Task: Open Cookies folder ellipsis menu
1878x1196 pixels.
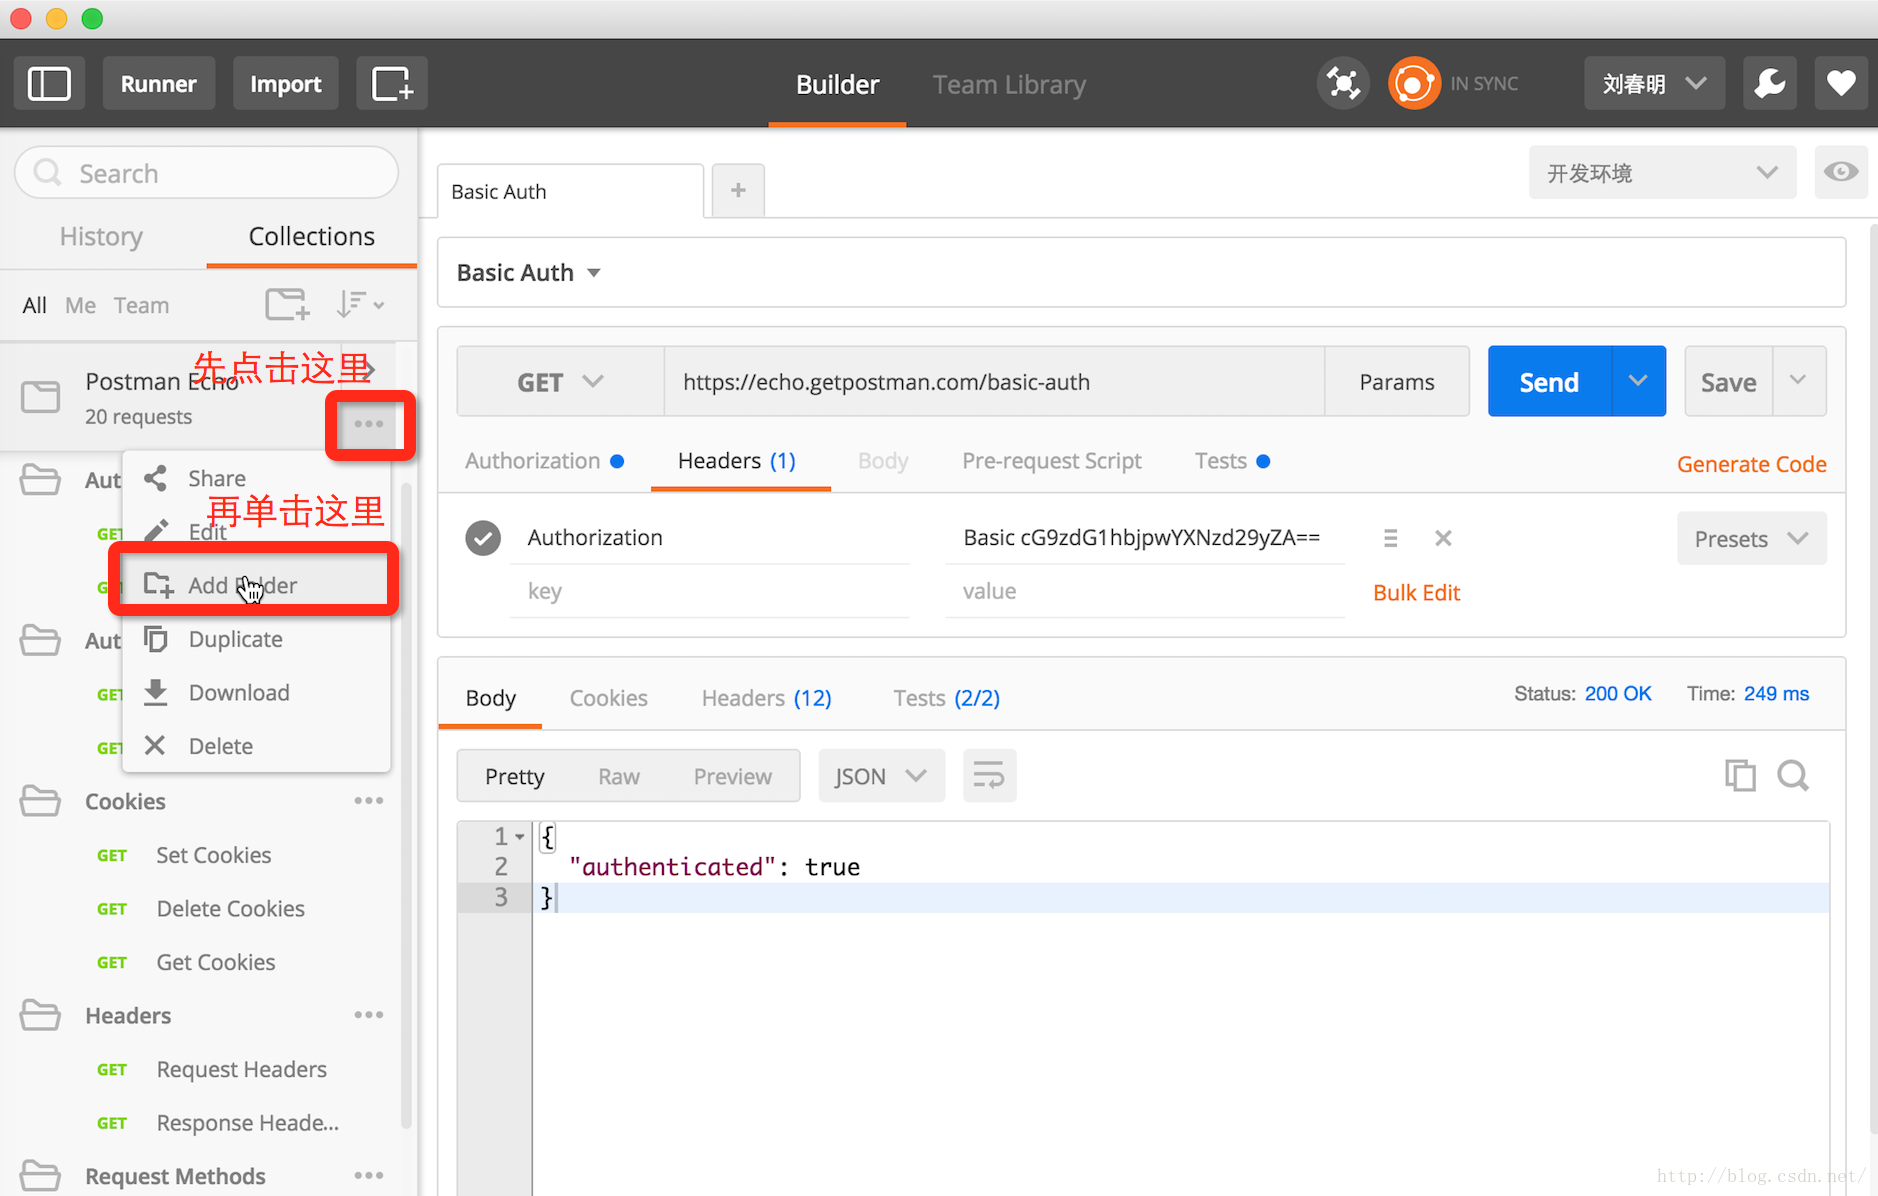Action: click(x=369, y=801)
